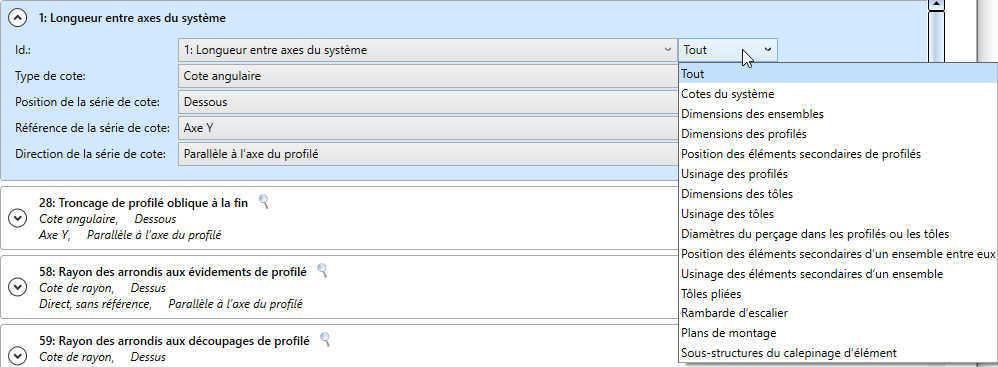Open the Type de cote field

point(428,76)
